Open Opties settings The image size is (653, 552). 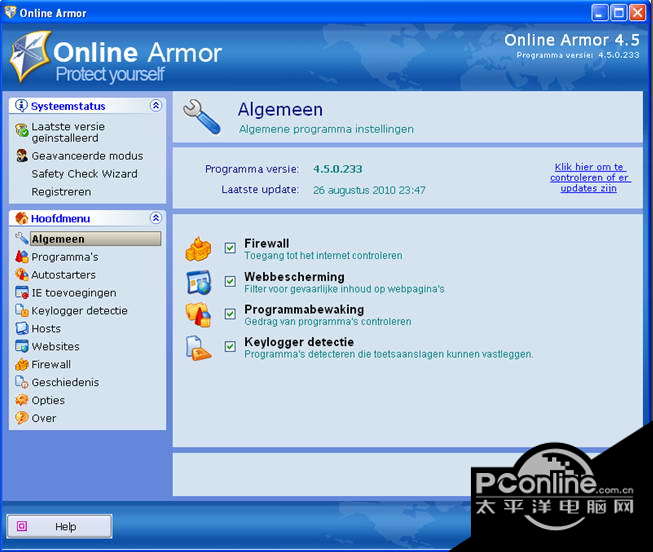(x=48, y=400)
